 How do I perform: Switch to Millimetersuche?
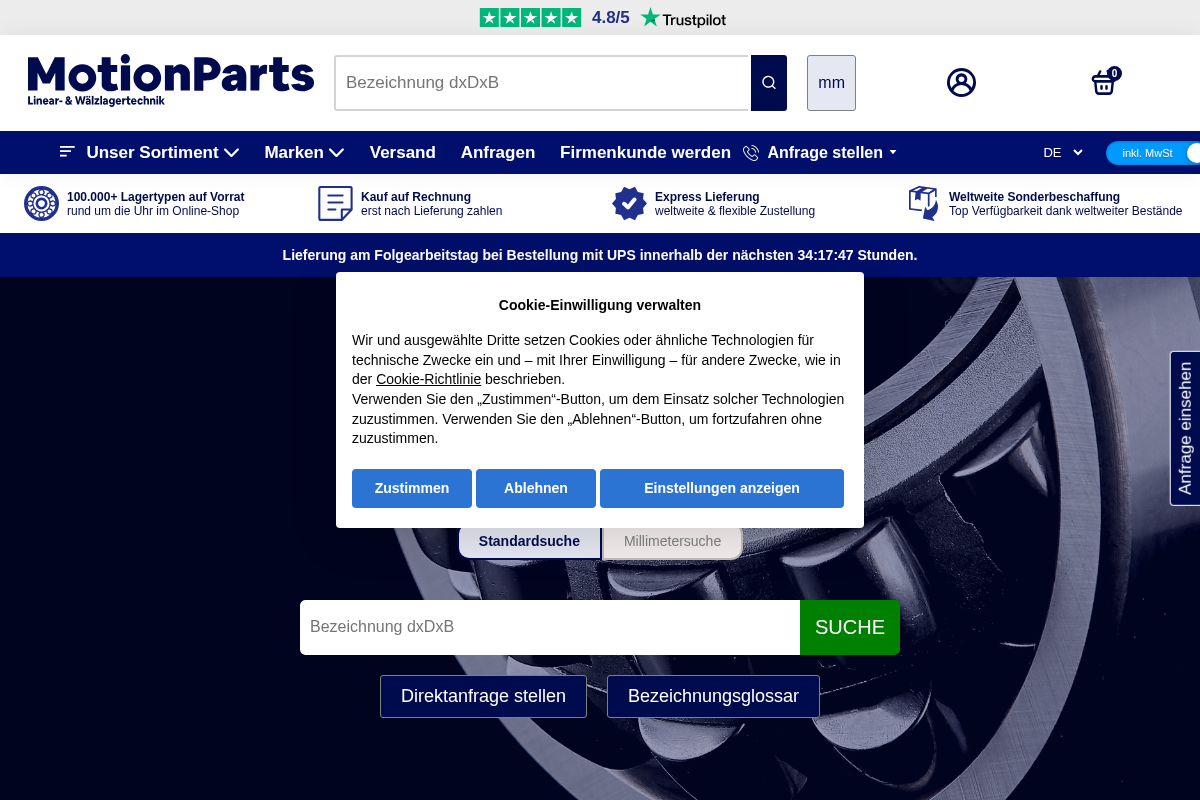(x=672, y=541)
